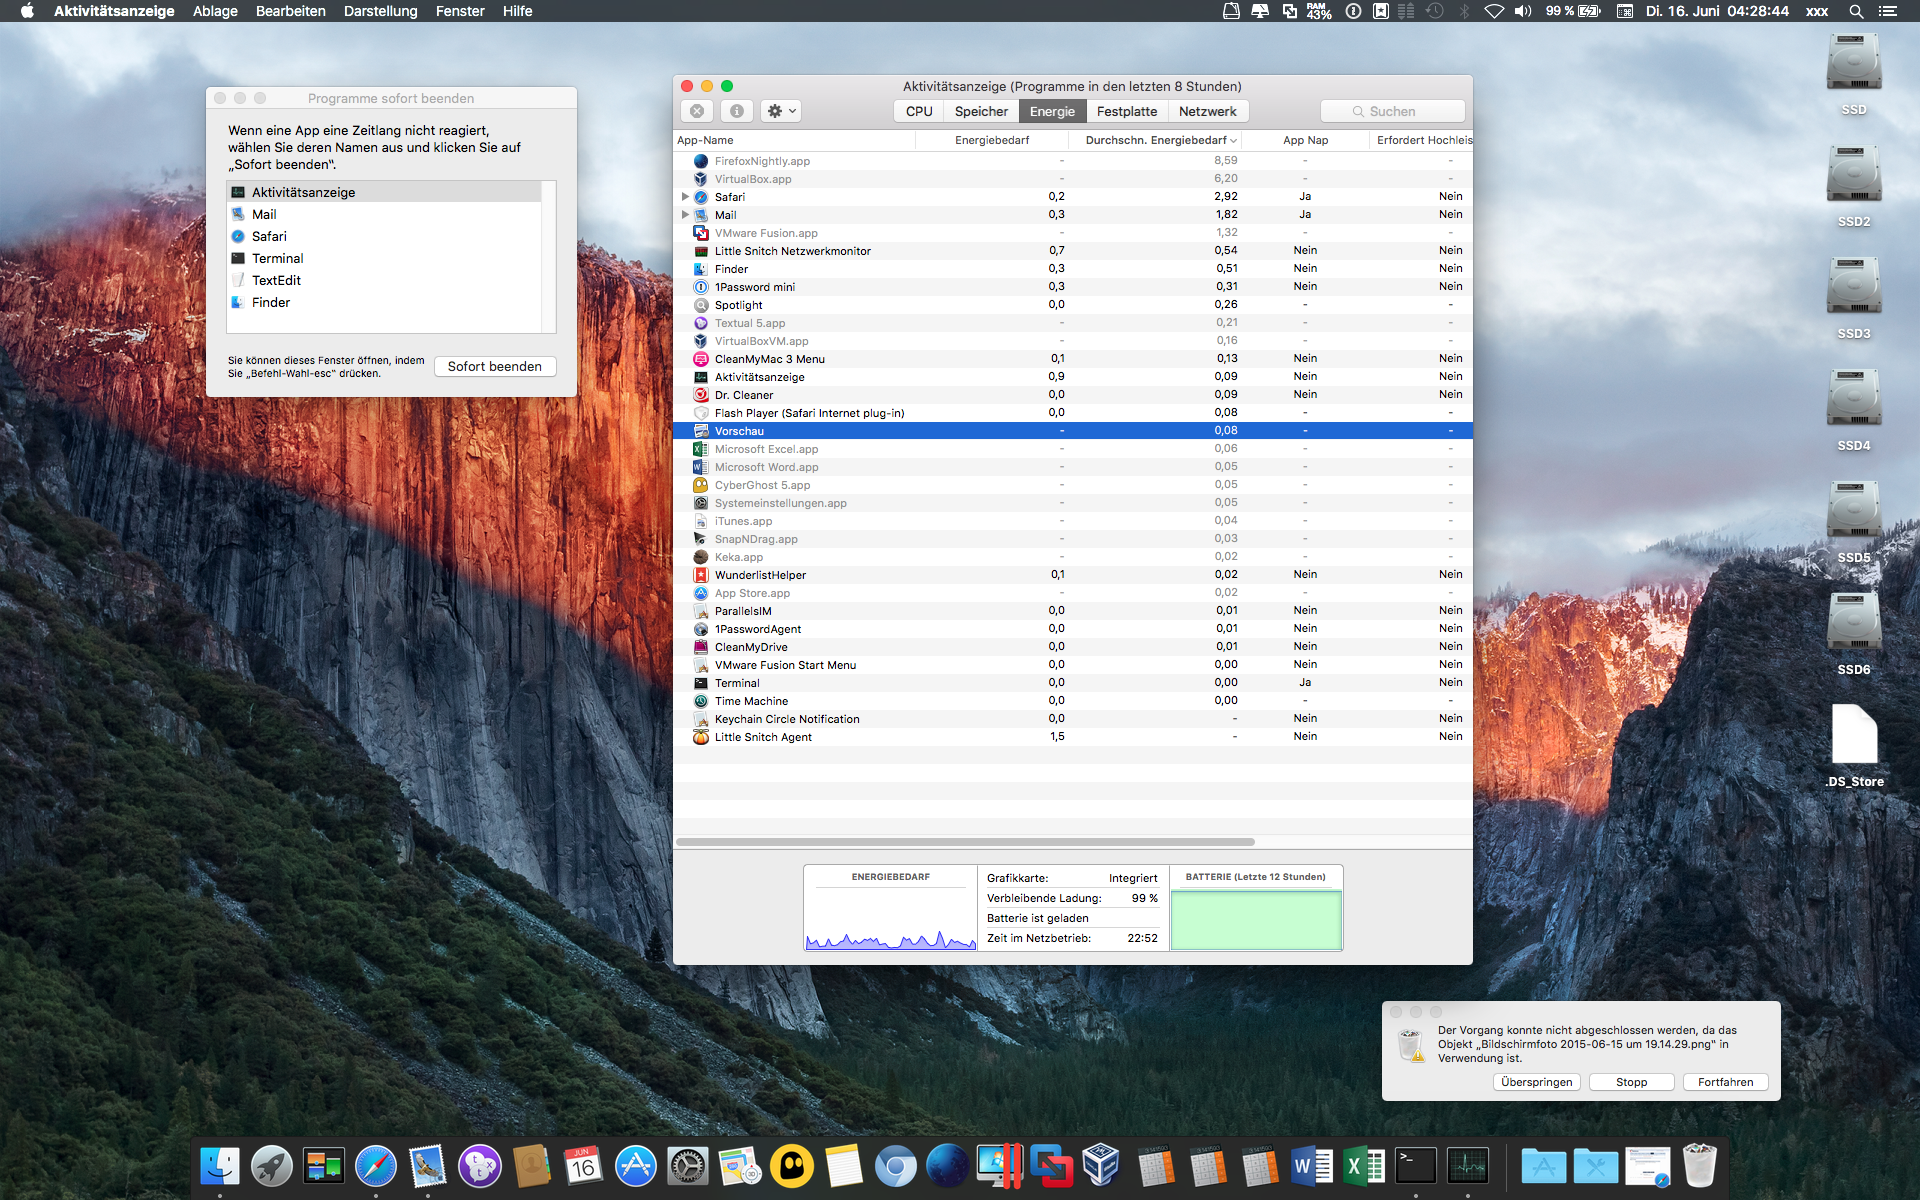Image resolution: width=1920 pixels, height=1200 pixels.
Task: Click the horizontal scrollbar of the process table
Action: [965, 842]
